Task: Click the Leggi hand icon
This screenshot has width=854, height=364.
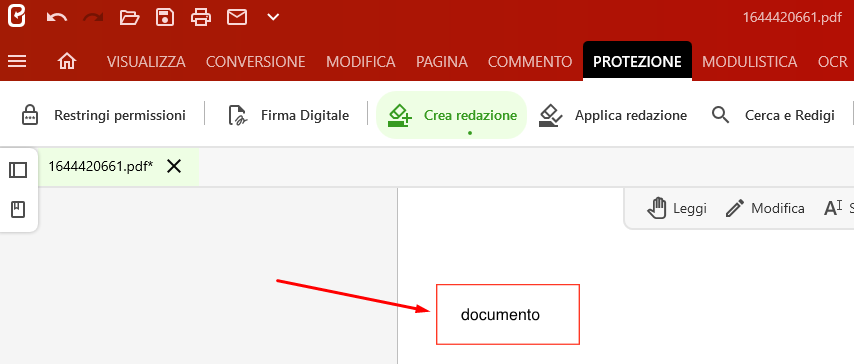Action: click(657, 208)
